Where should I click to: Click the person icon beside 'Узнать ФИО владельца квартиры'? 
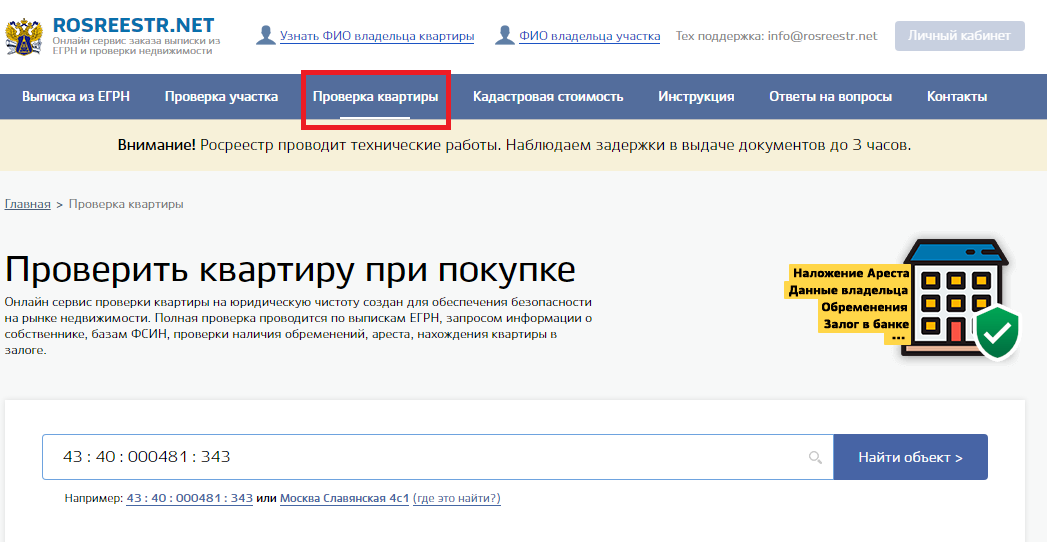click(x=266, y=35)
